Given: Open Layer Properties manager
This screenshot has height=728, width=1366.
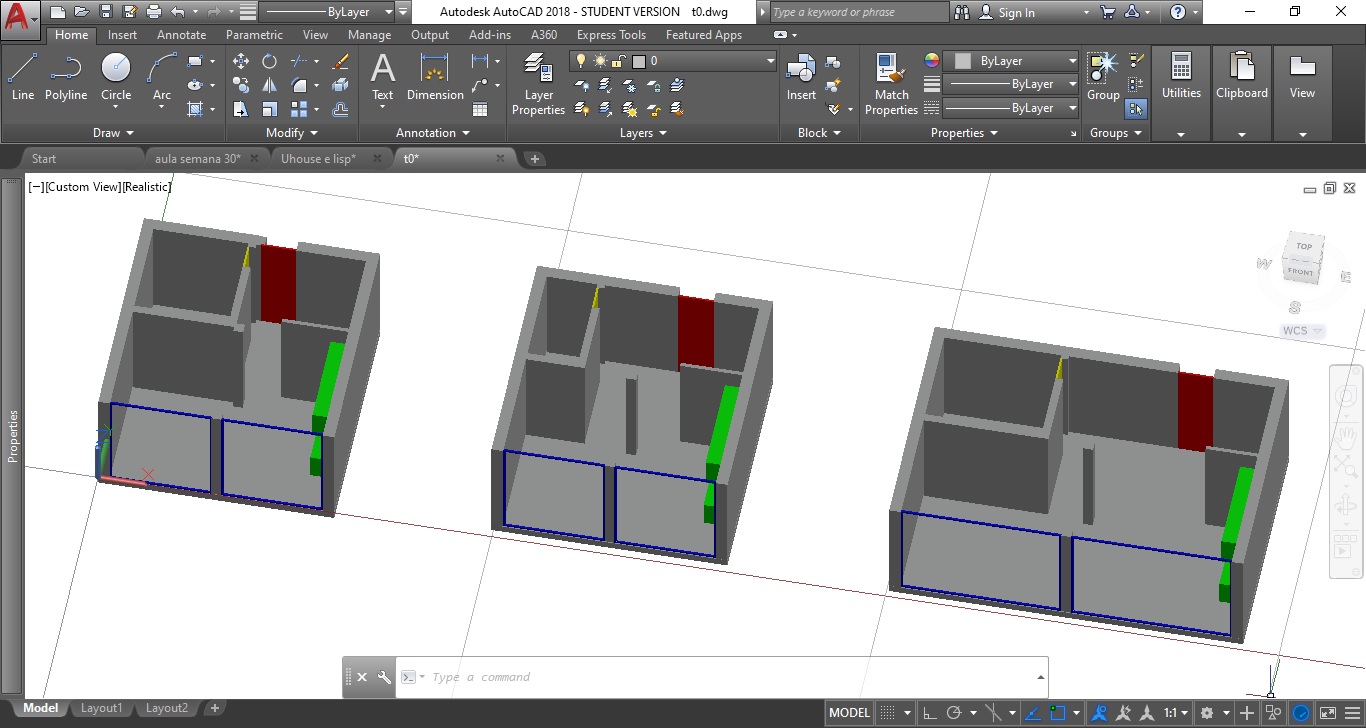Looking at the screenshot, I should click(x=539, y=84).
